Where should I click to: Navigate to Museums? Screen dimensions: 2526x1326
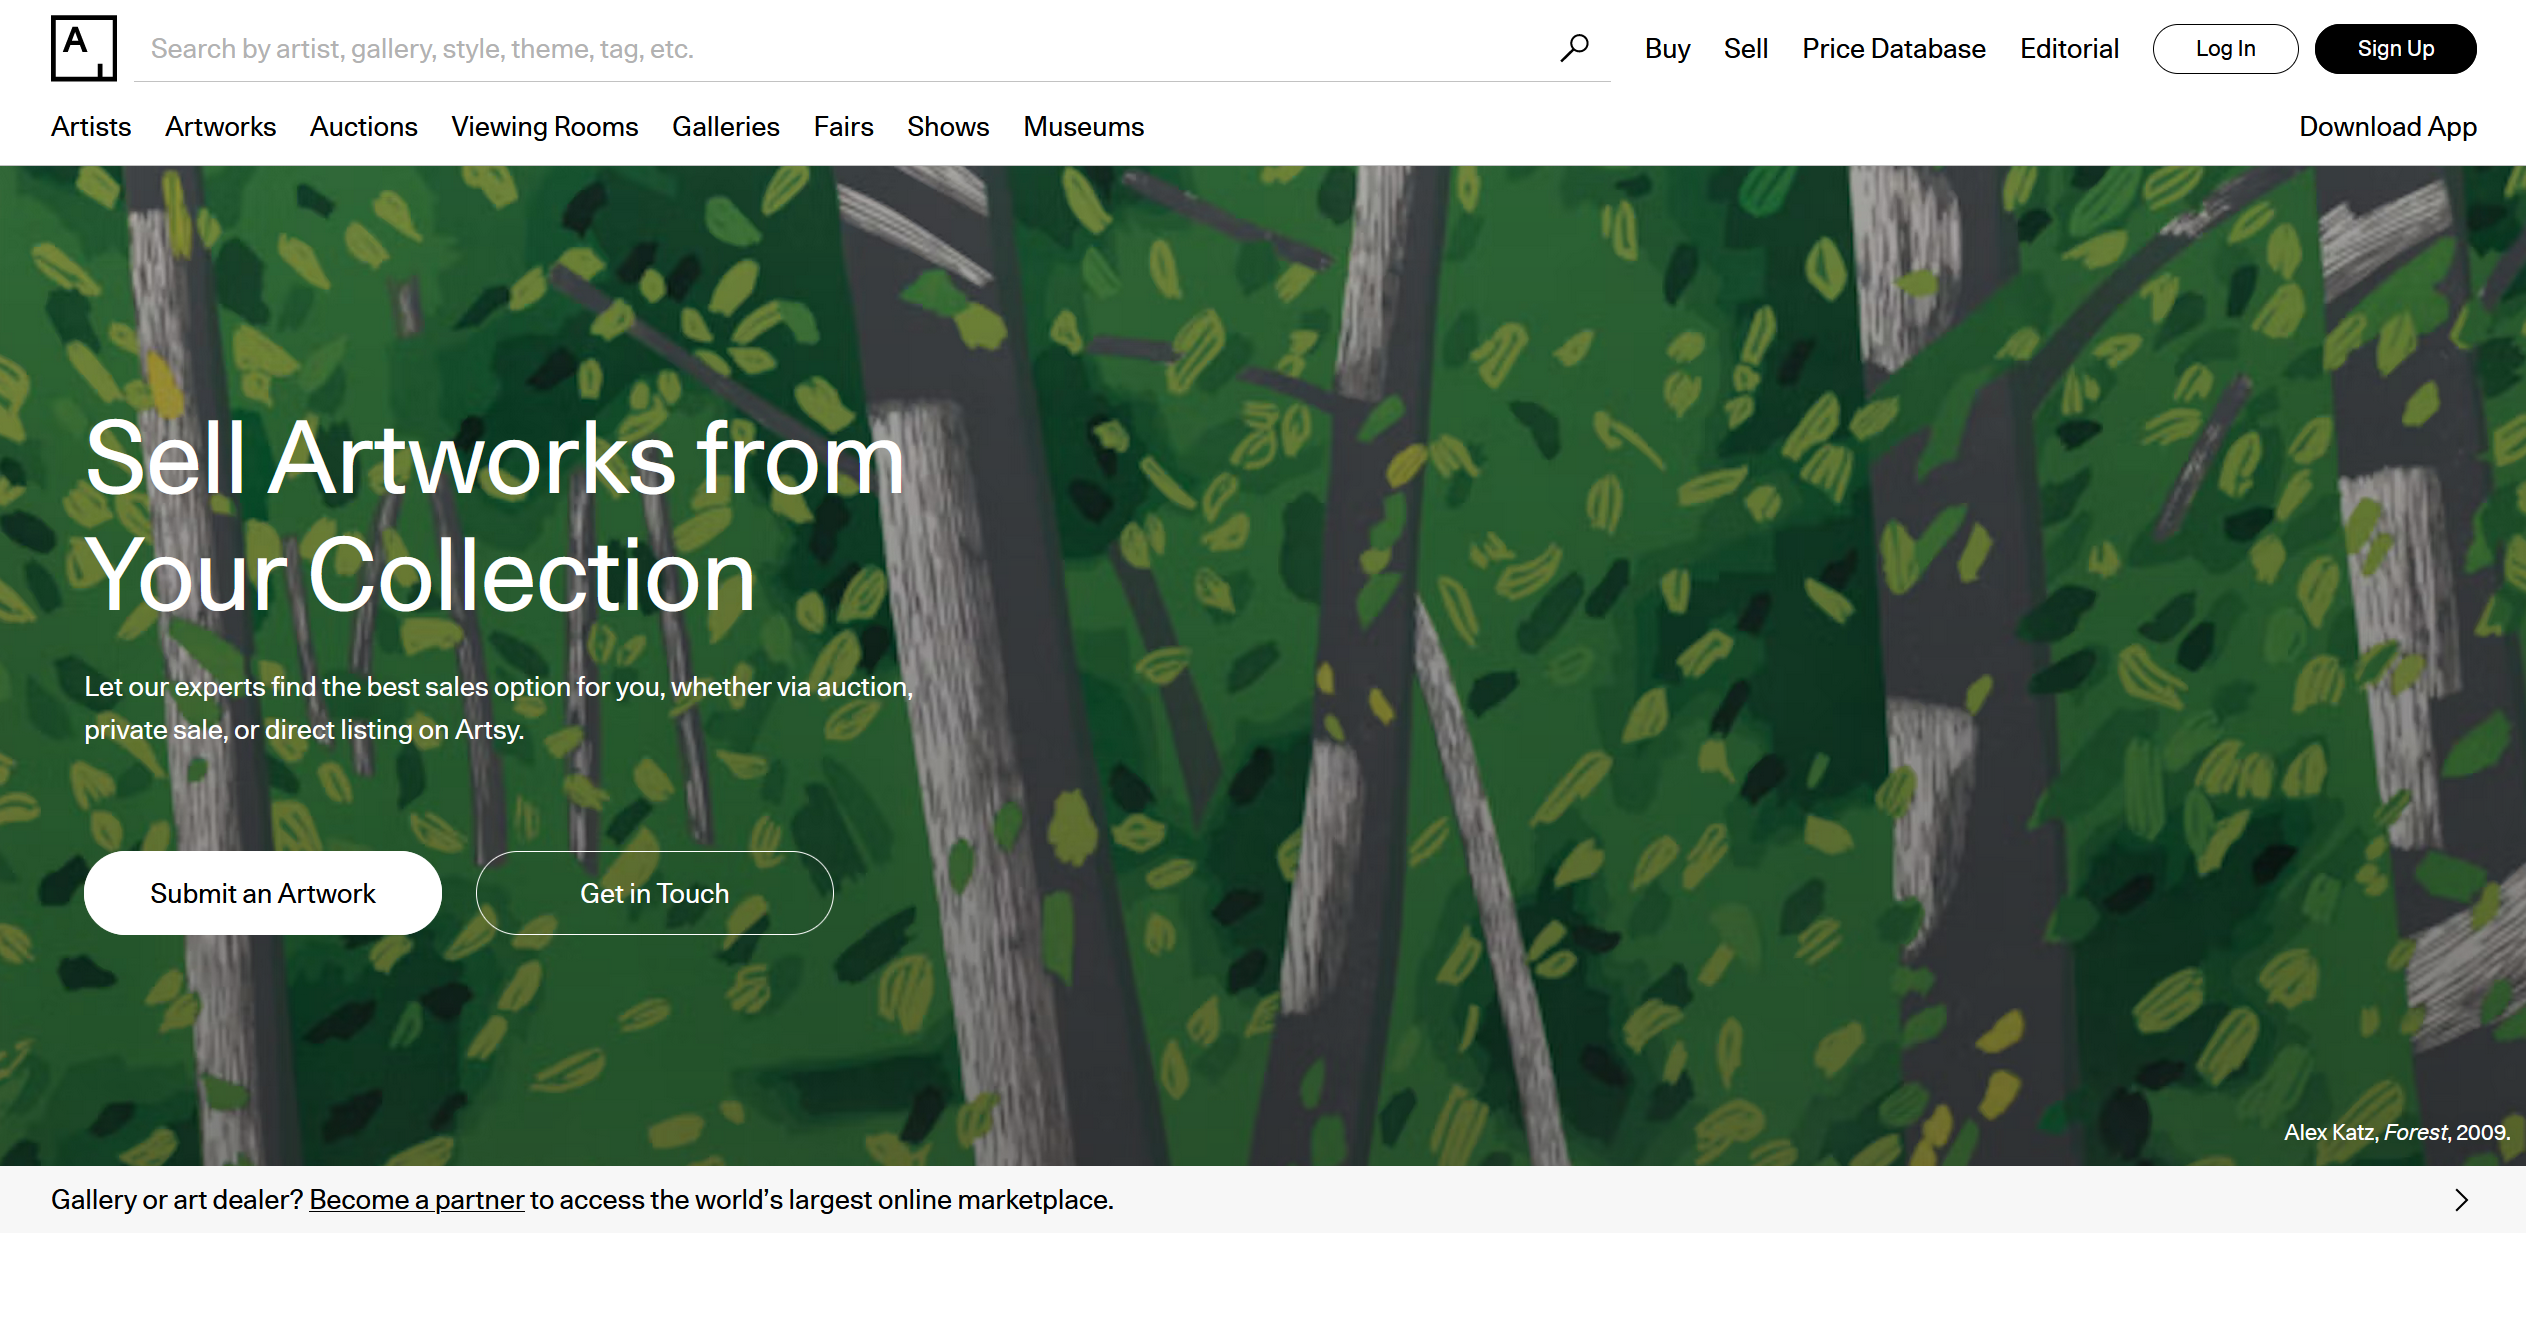1083,126
